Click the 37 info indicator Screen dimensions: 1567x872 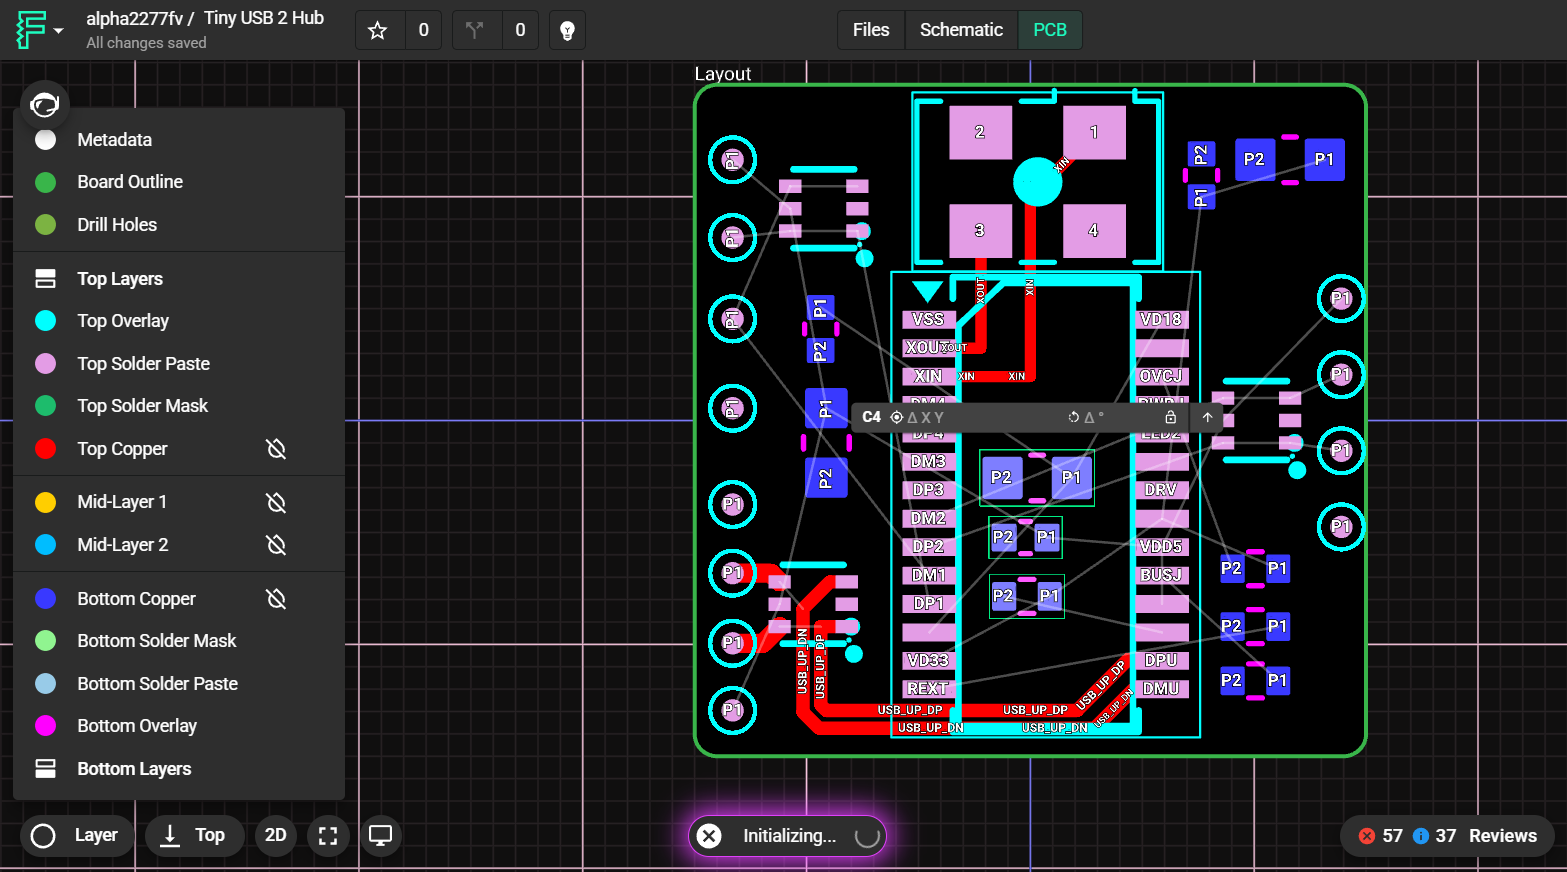pyautogui.click(x=1435, y=836)
